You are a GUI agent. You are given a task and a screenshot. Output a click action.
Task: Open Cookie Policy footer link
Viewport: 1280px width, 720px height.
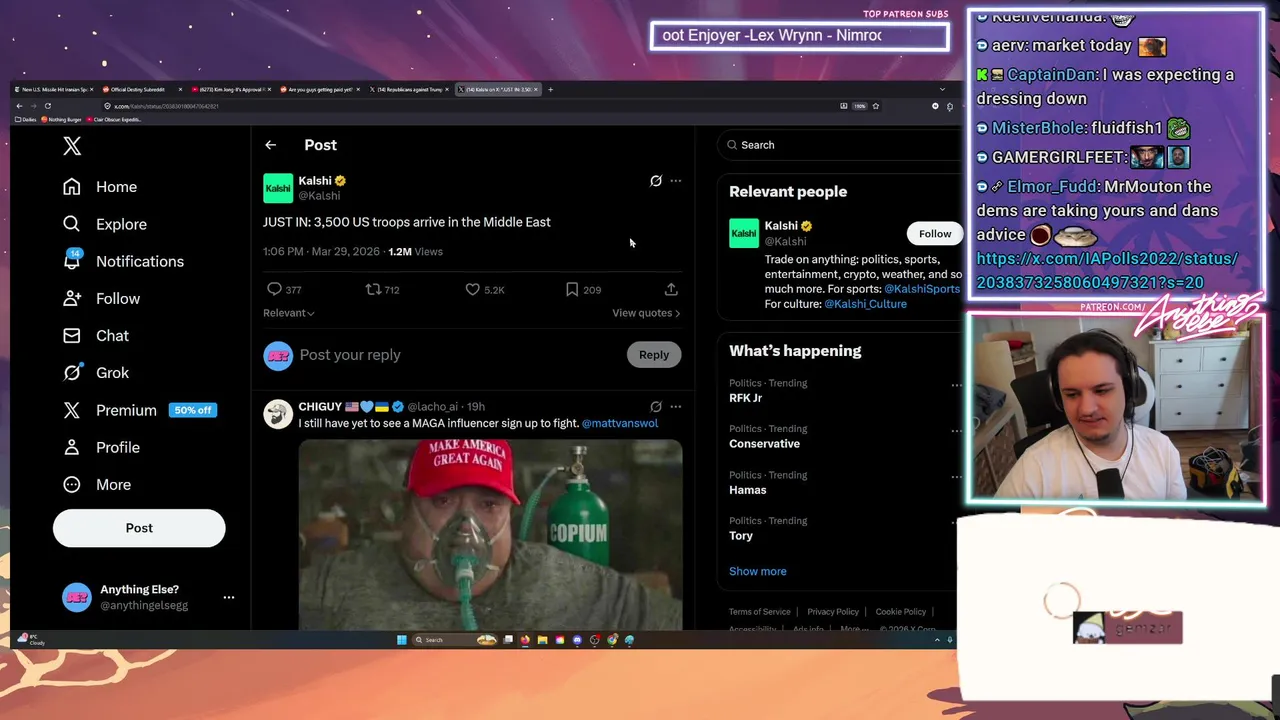pos(901,612)
